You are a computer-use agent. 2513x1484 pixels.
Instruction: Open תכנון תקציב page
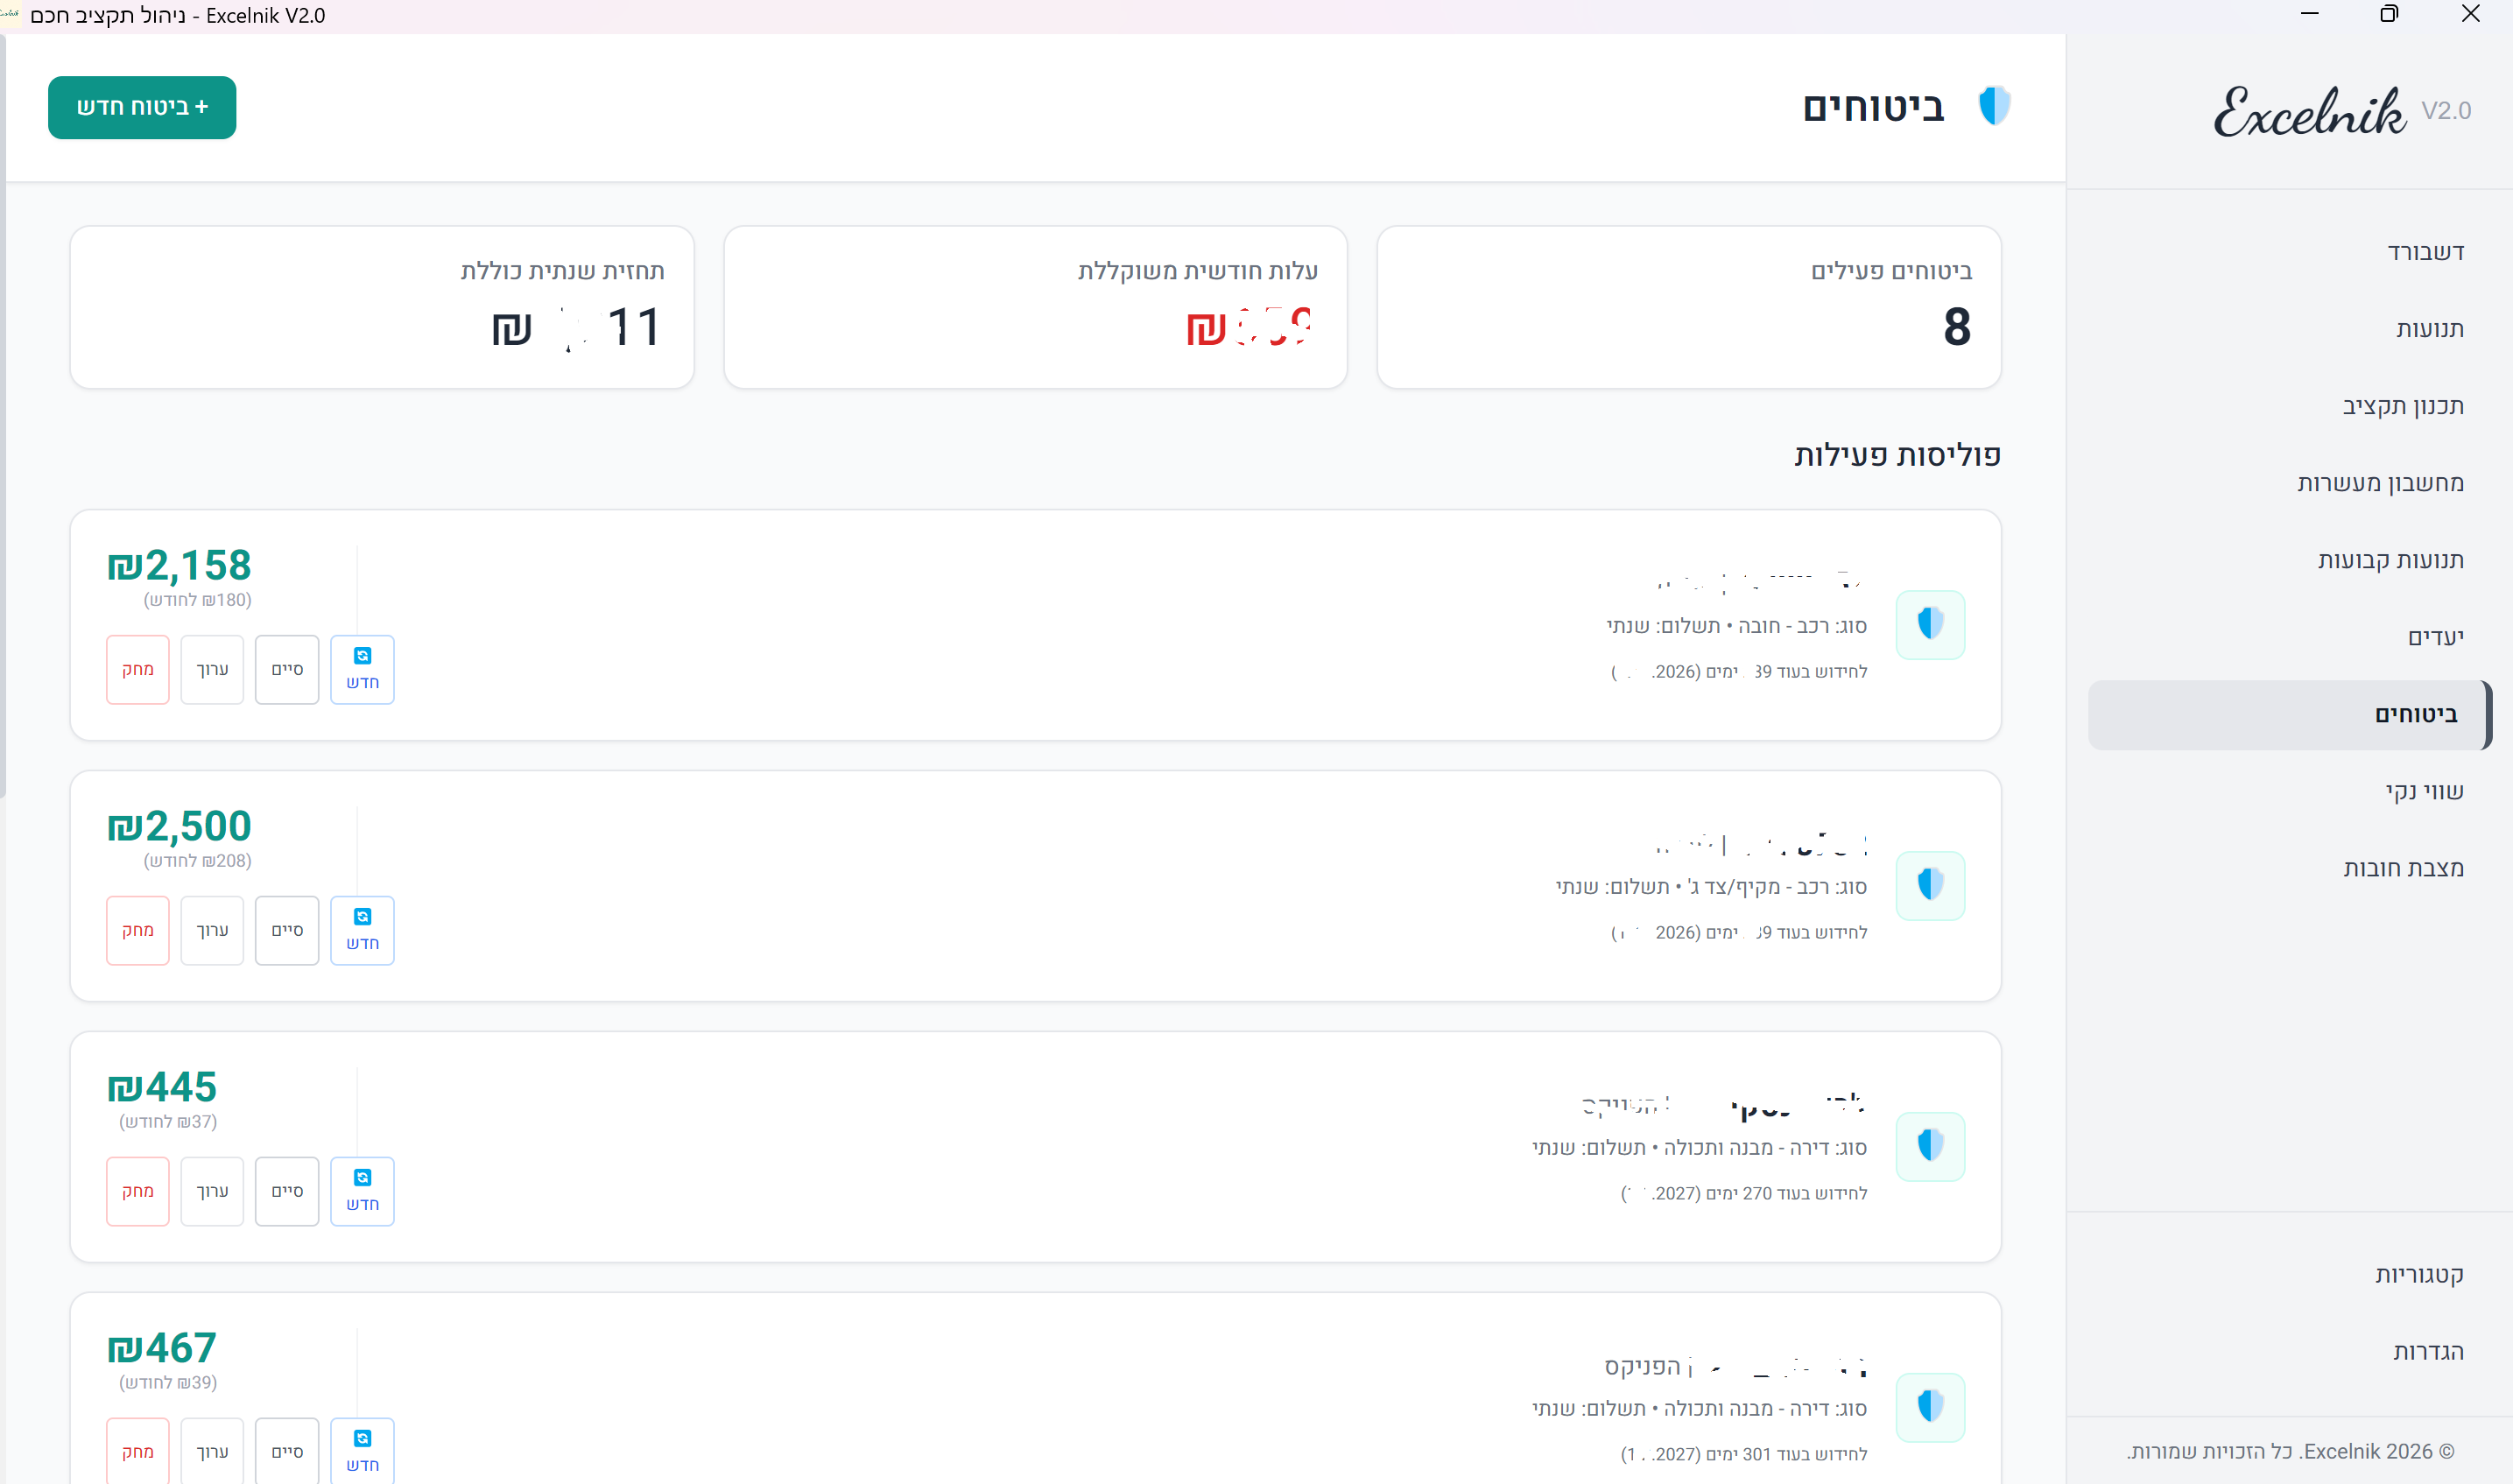coord(2402,406)
